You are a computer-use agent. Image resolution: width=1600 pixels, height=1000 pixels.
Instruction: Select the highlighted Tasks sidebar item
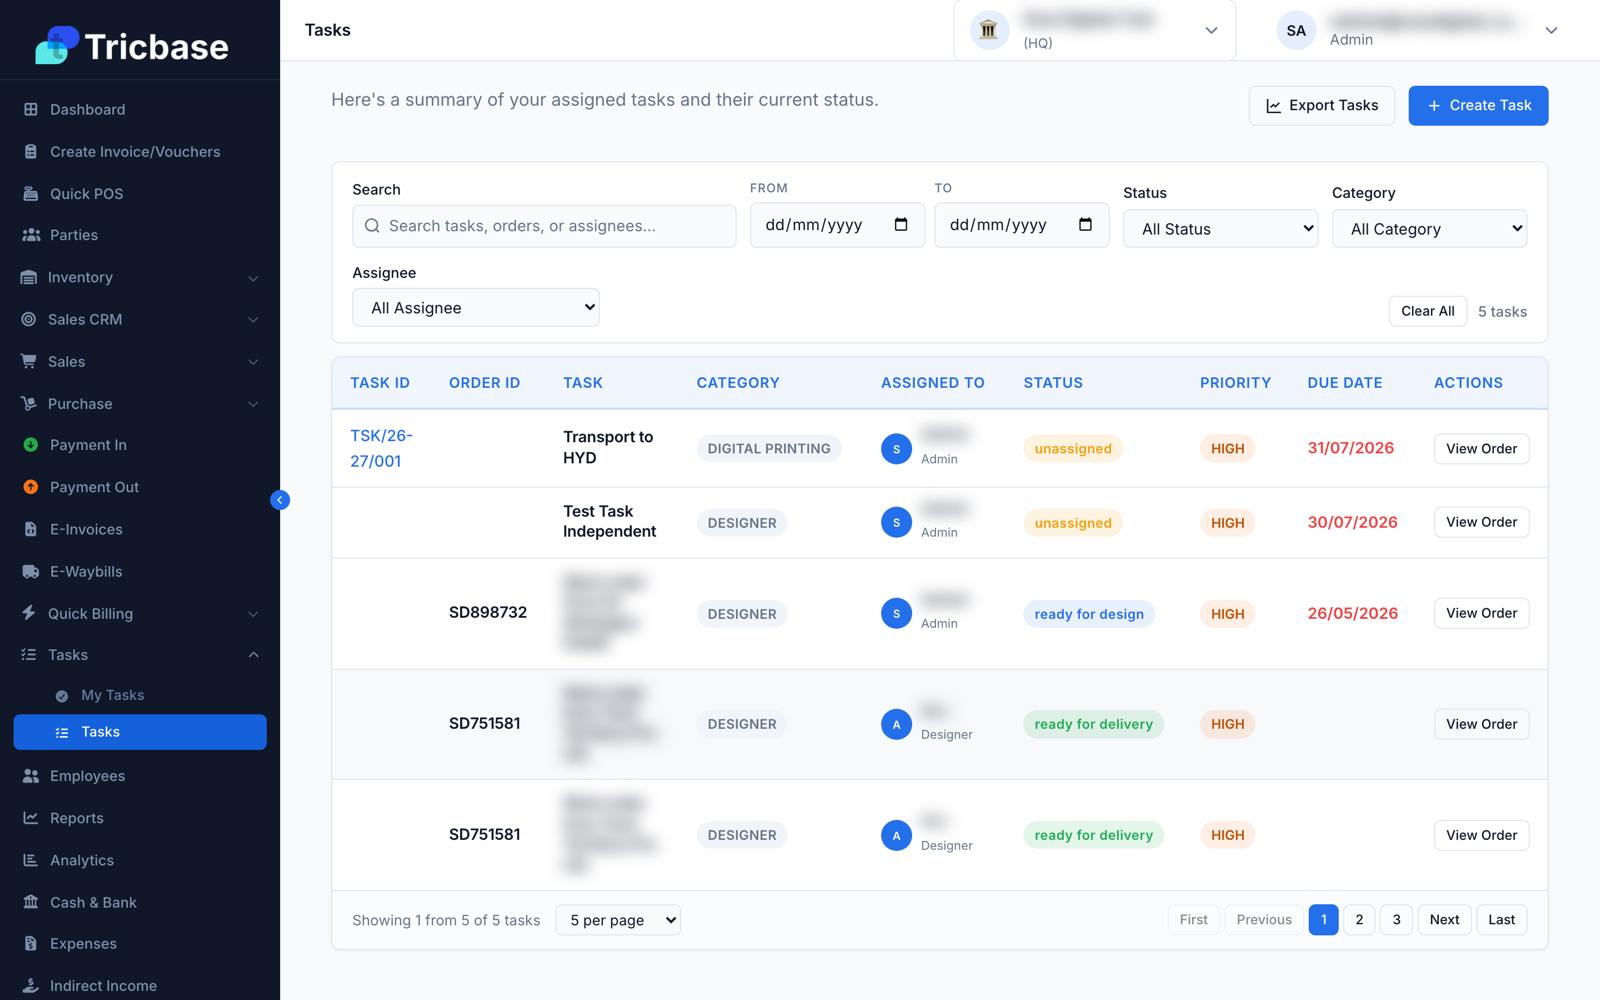[140, 732]
